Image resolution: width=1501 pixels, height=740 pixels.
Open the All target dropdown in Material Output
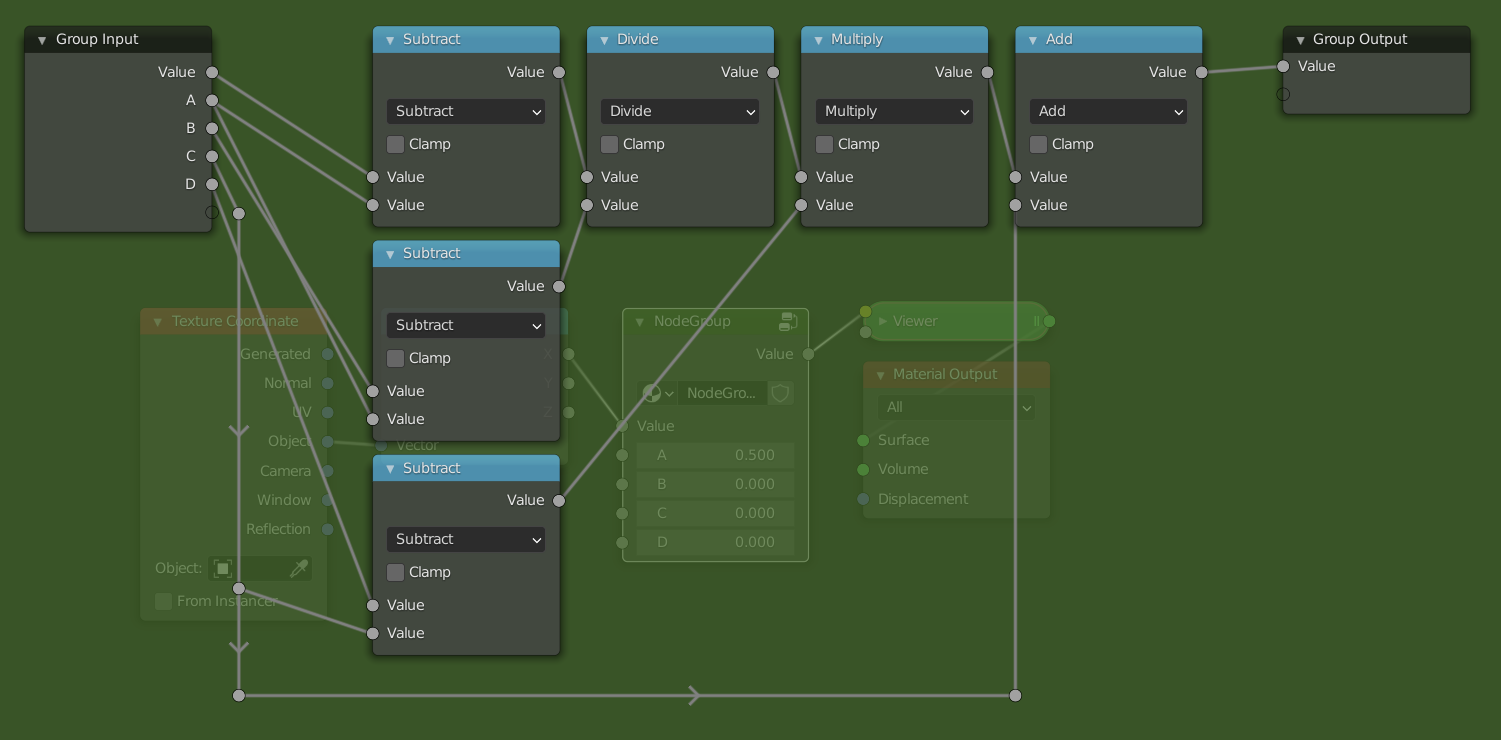click(956, 407)
